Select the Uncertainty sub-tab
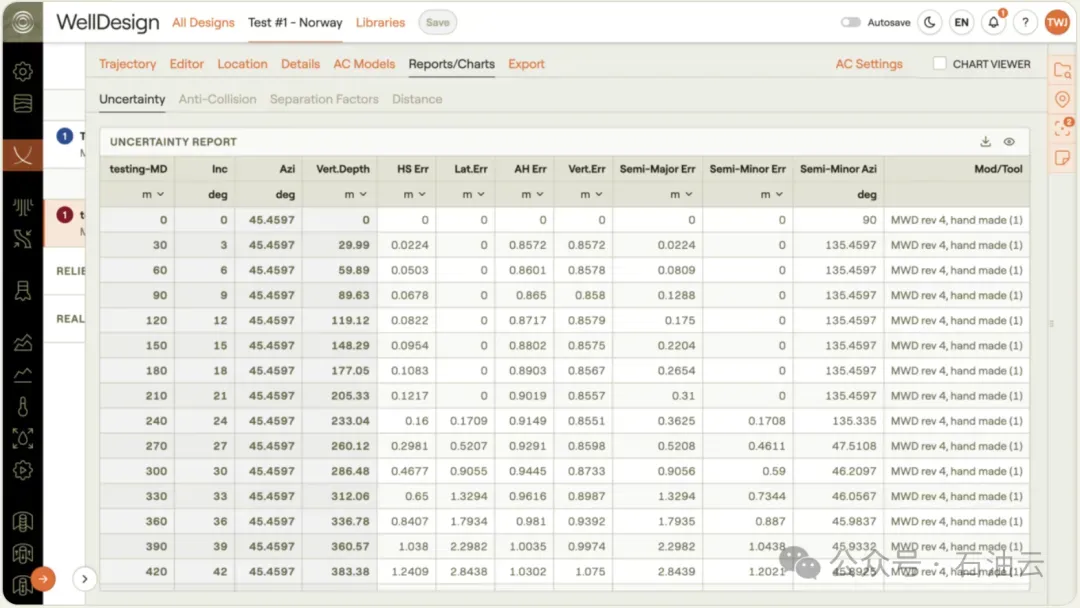This screenshot has height=608, width=1080. coord(132,99)
